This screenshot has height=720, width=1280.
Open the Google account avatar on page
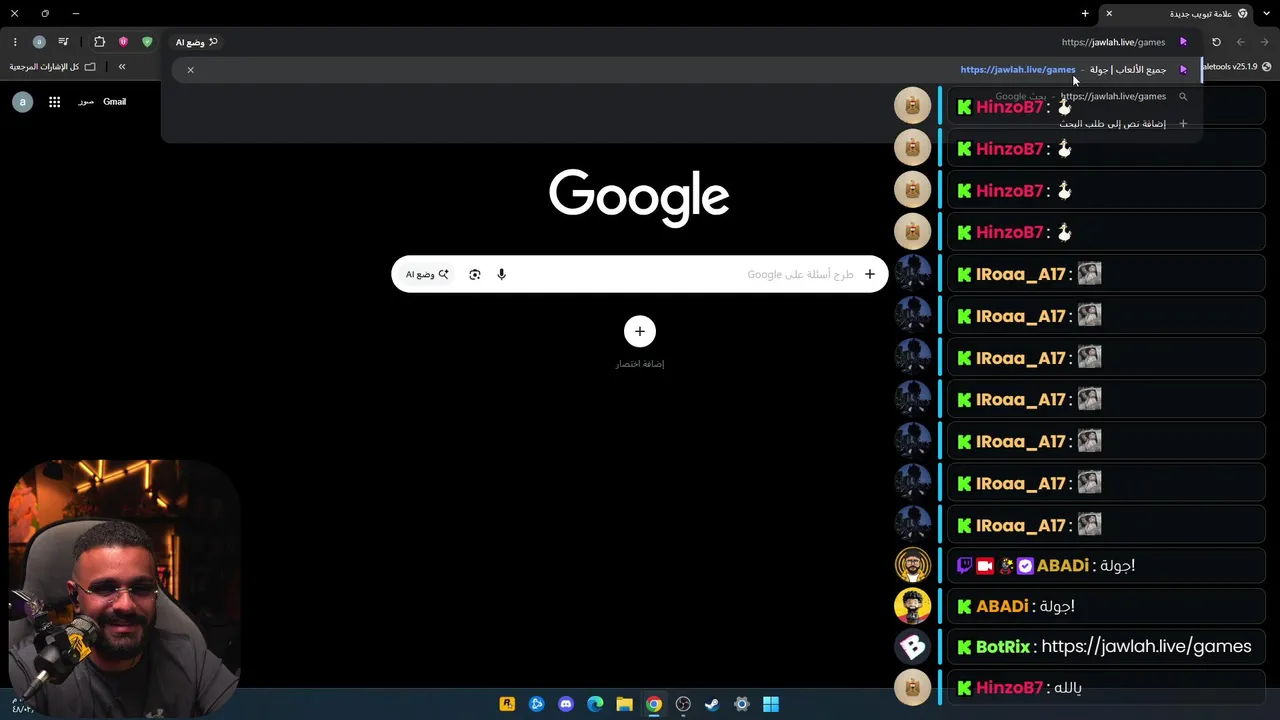pos(22,102)
